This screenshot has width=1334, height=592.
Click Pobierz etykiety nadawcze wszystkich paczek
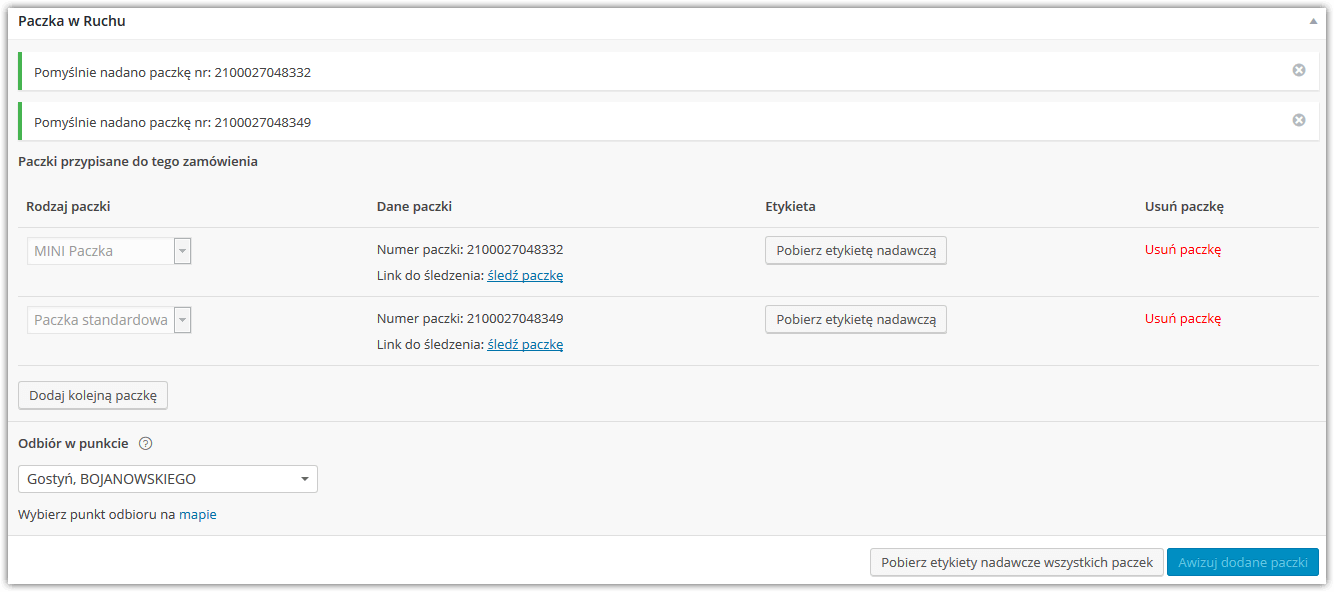(1017, 562)
